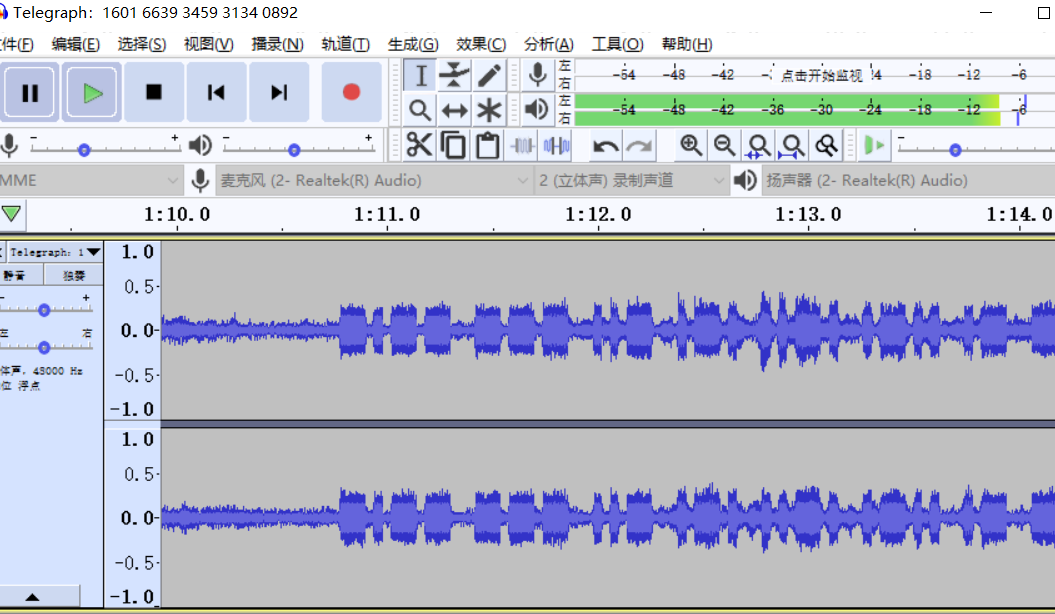Open the 帮助(H) menu

[x=687, y=44]
